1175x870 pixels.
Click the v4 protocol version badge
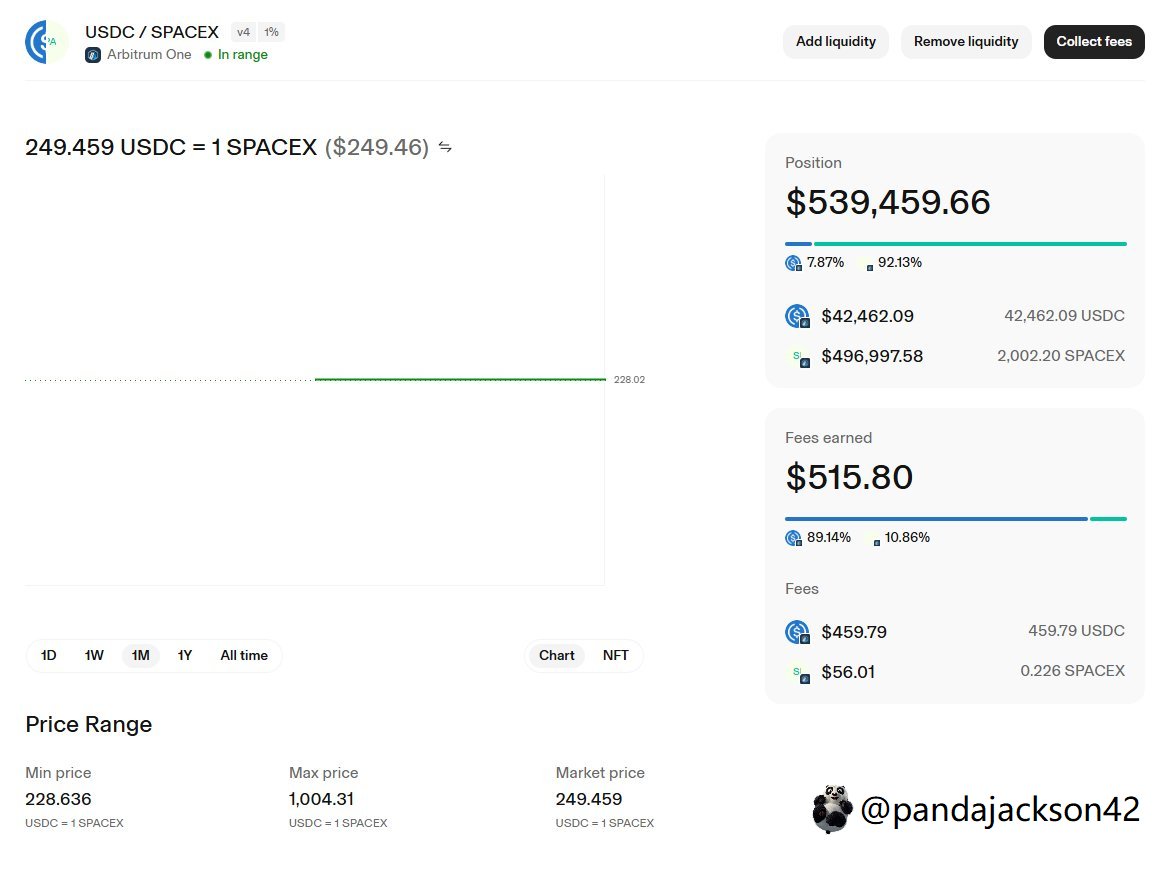click(244, 32)
